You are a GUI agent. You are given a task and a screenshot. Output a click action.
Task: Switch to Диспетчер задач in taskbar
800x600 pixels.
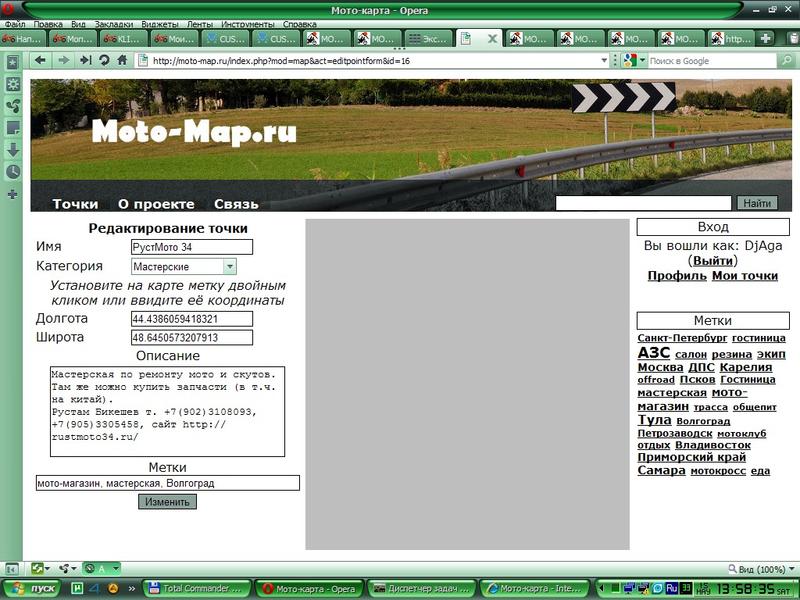tap(421, 588)
